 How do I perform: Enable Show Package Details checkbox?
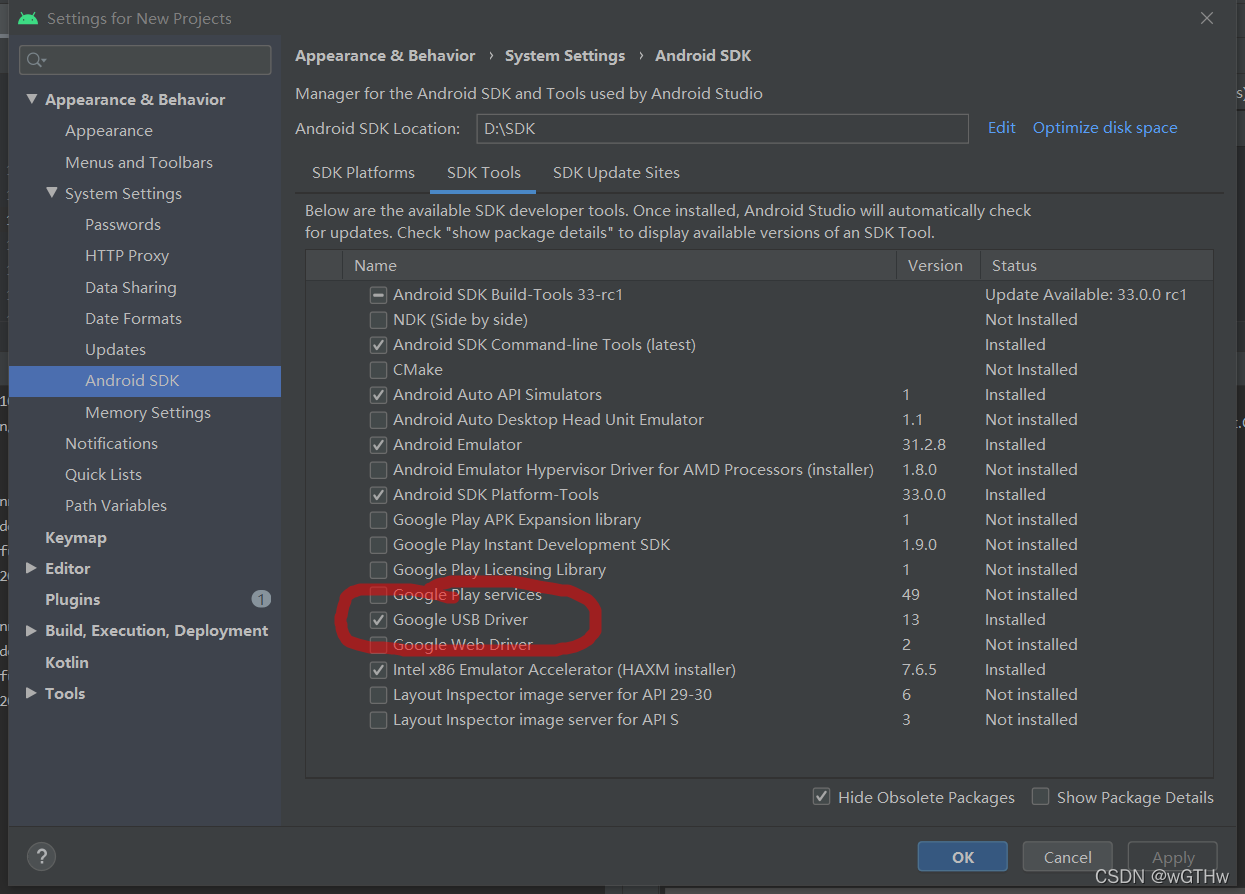point(1040,797)
